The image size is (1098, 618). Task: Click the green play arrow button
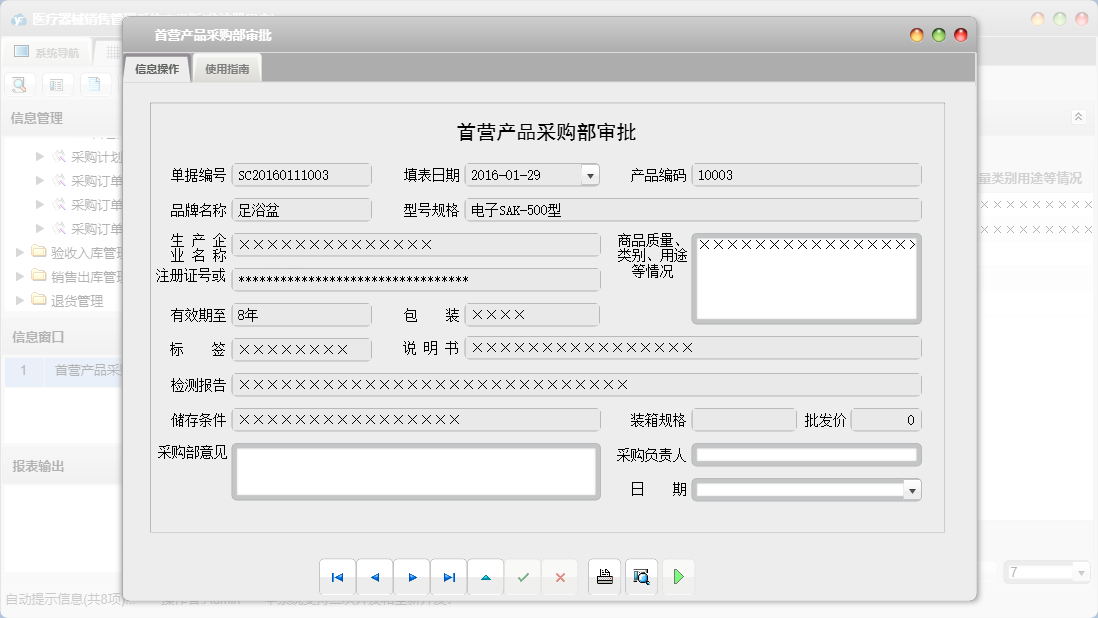[678, 577]
